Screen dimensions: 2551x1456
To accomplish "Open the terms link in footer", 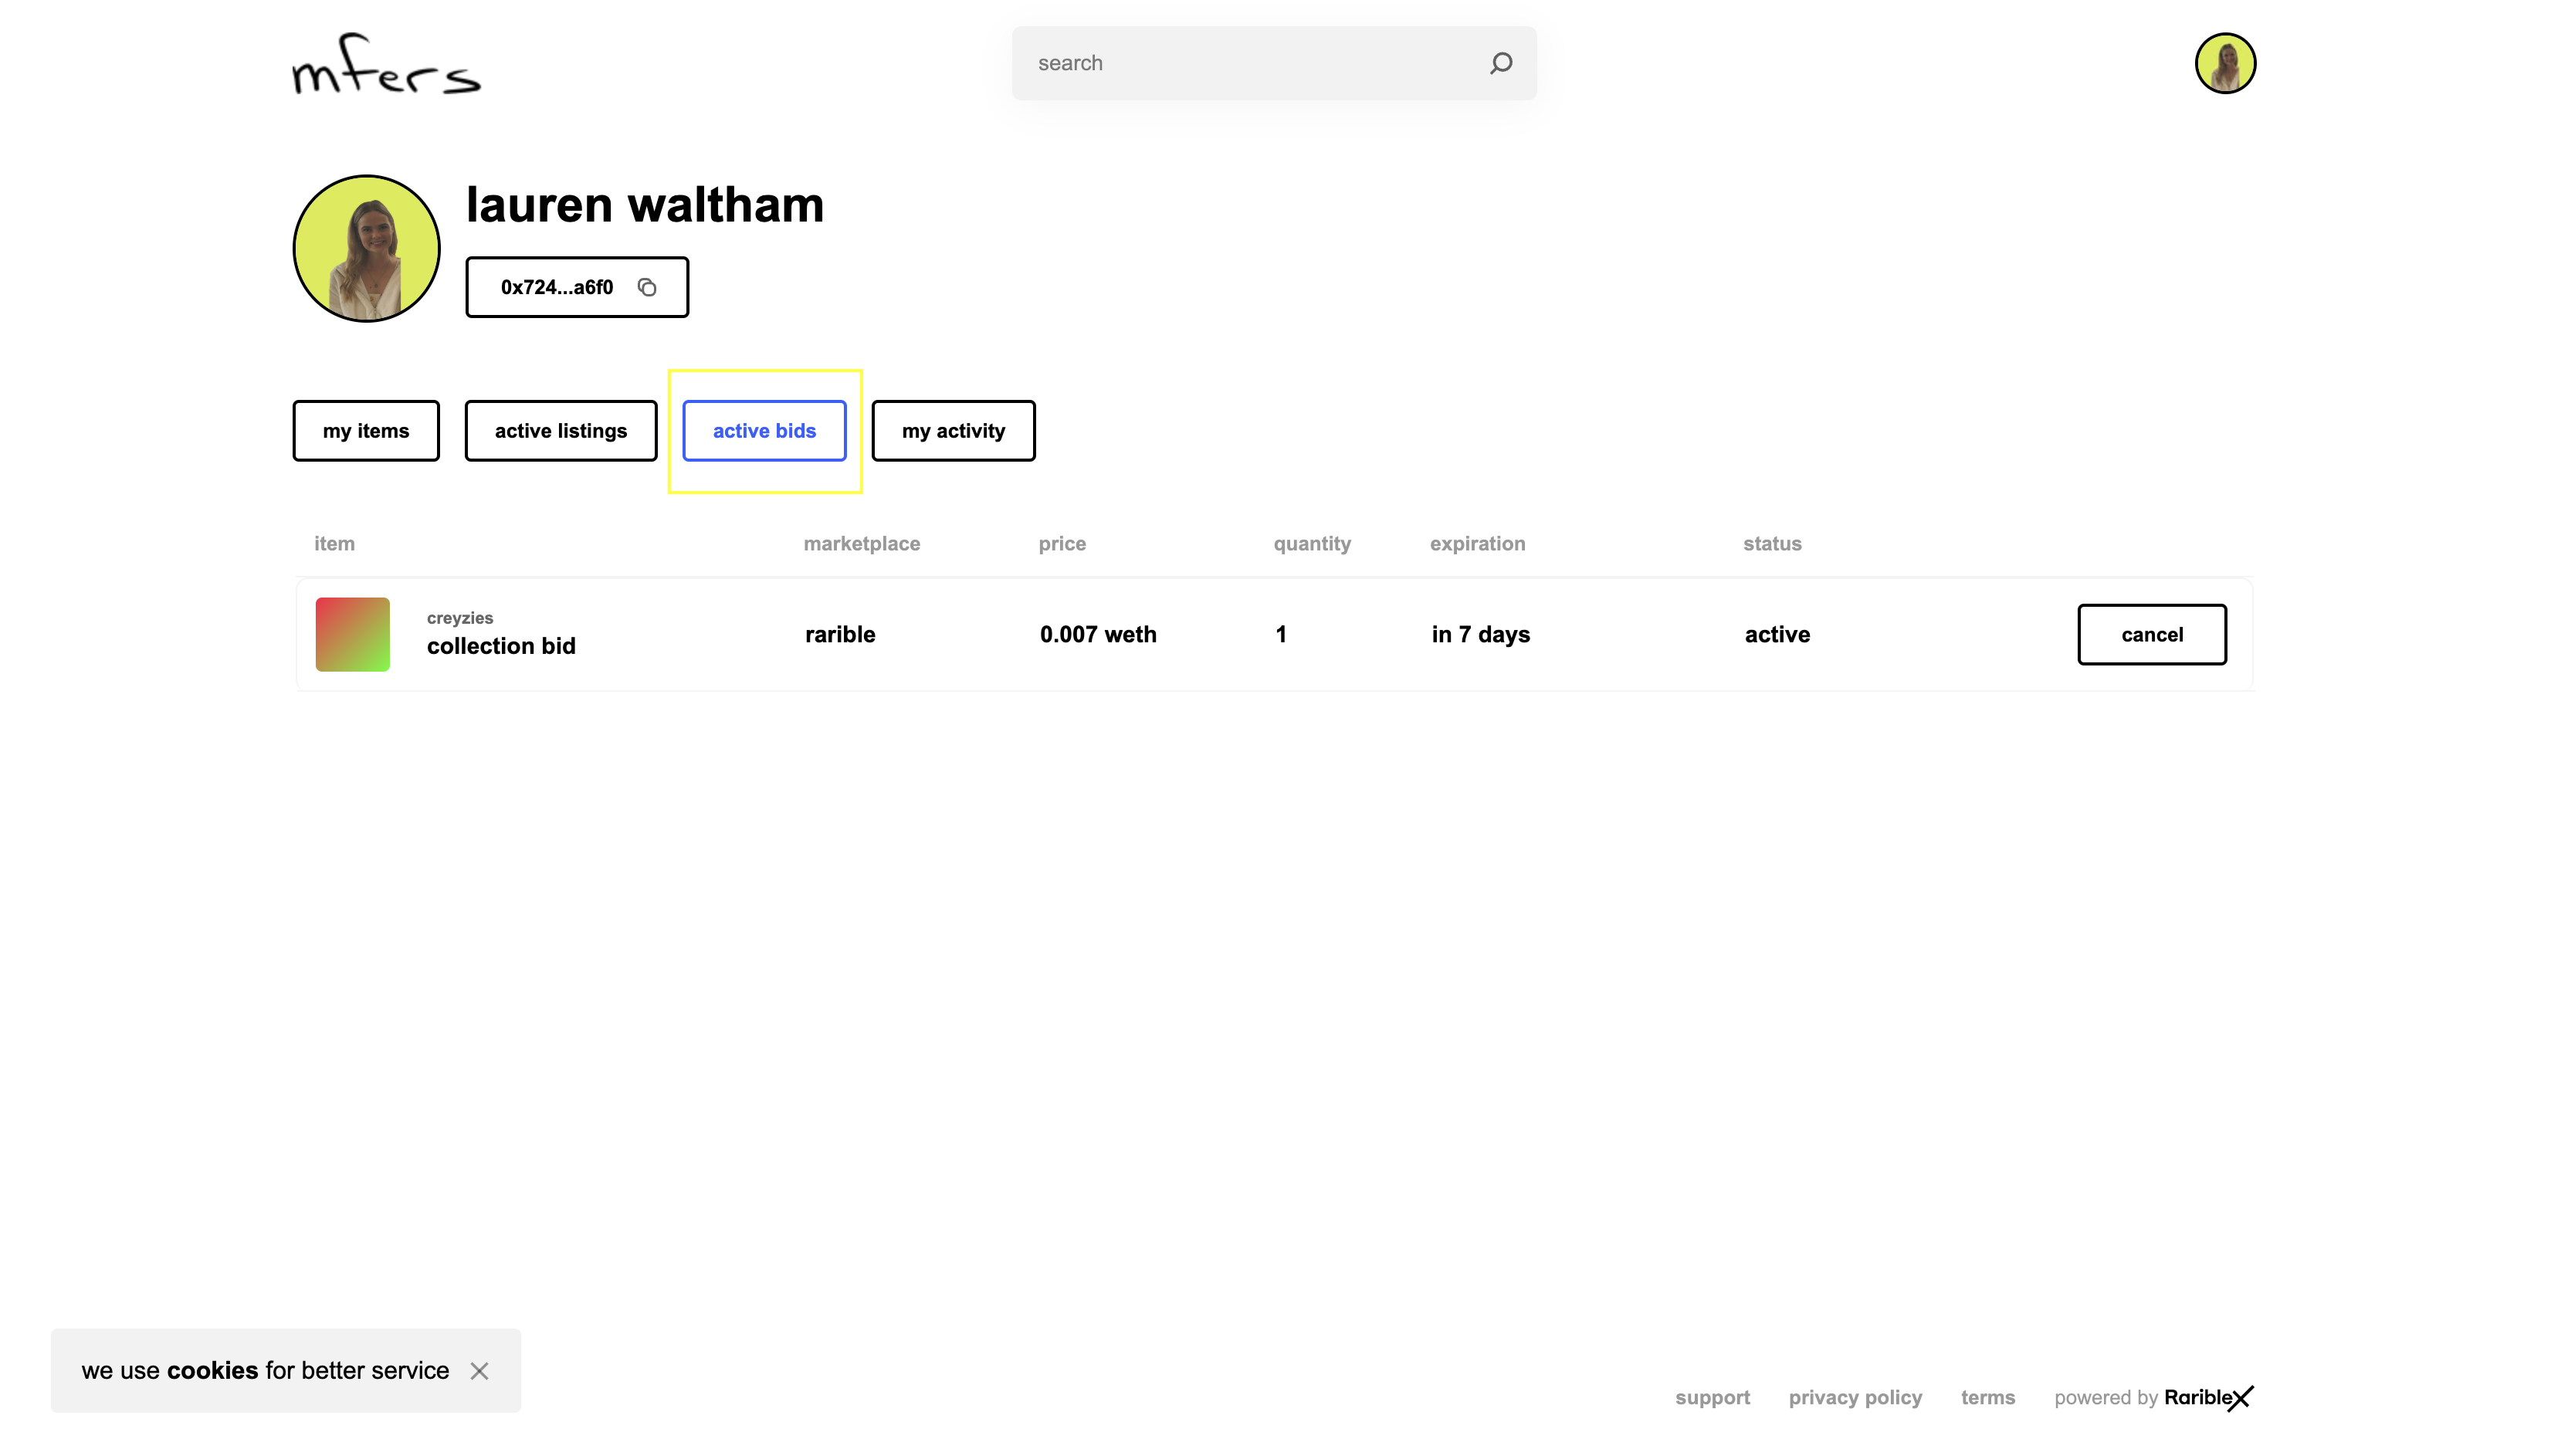I will tap(1987, 1397).
